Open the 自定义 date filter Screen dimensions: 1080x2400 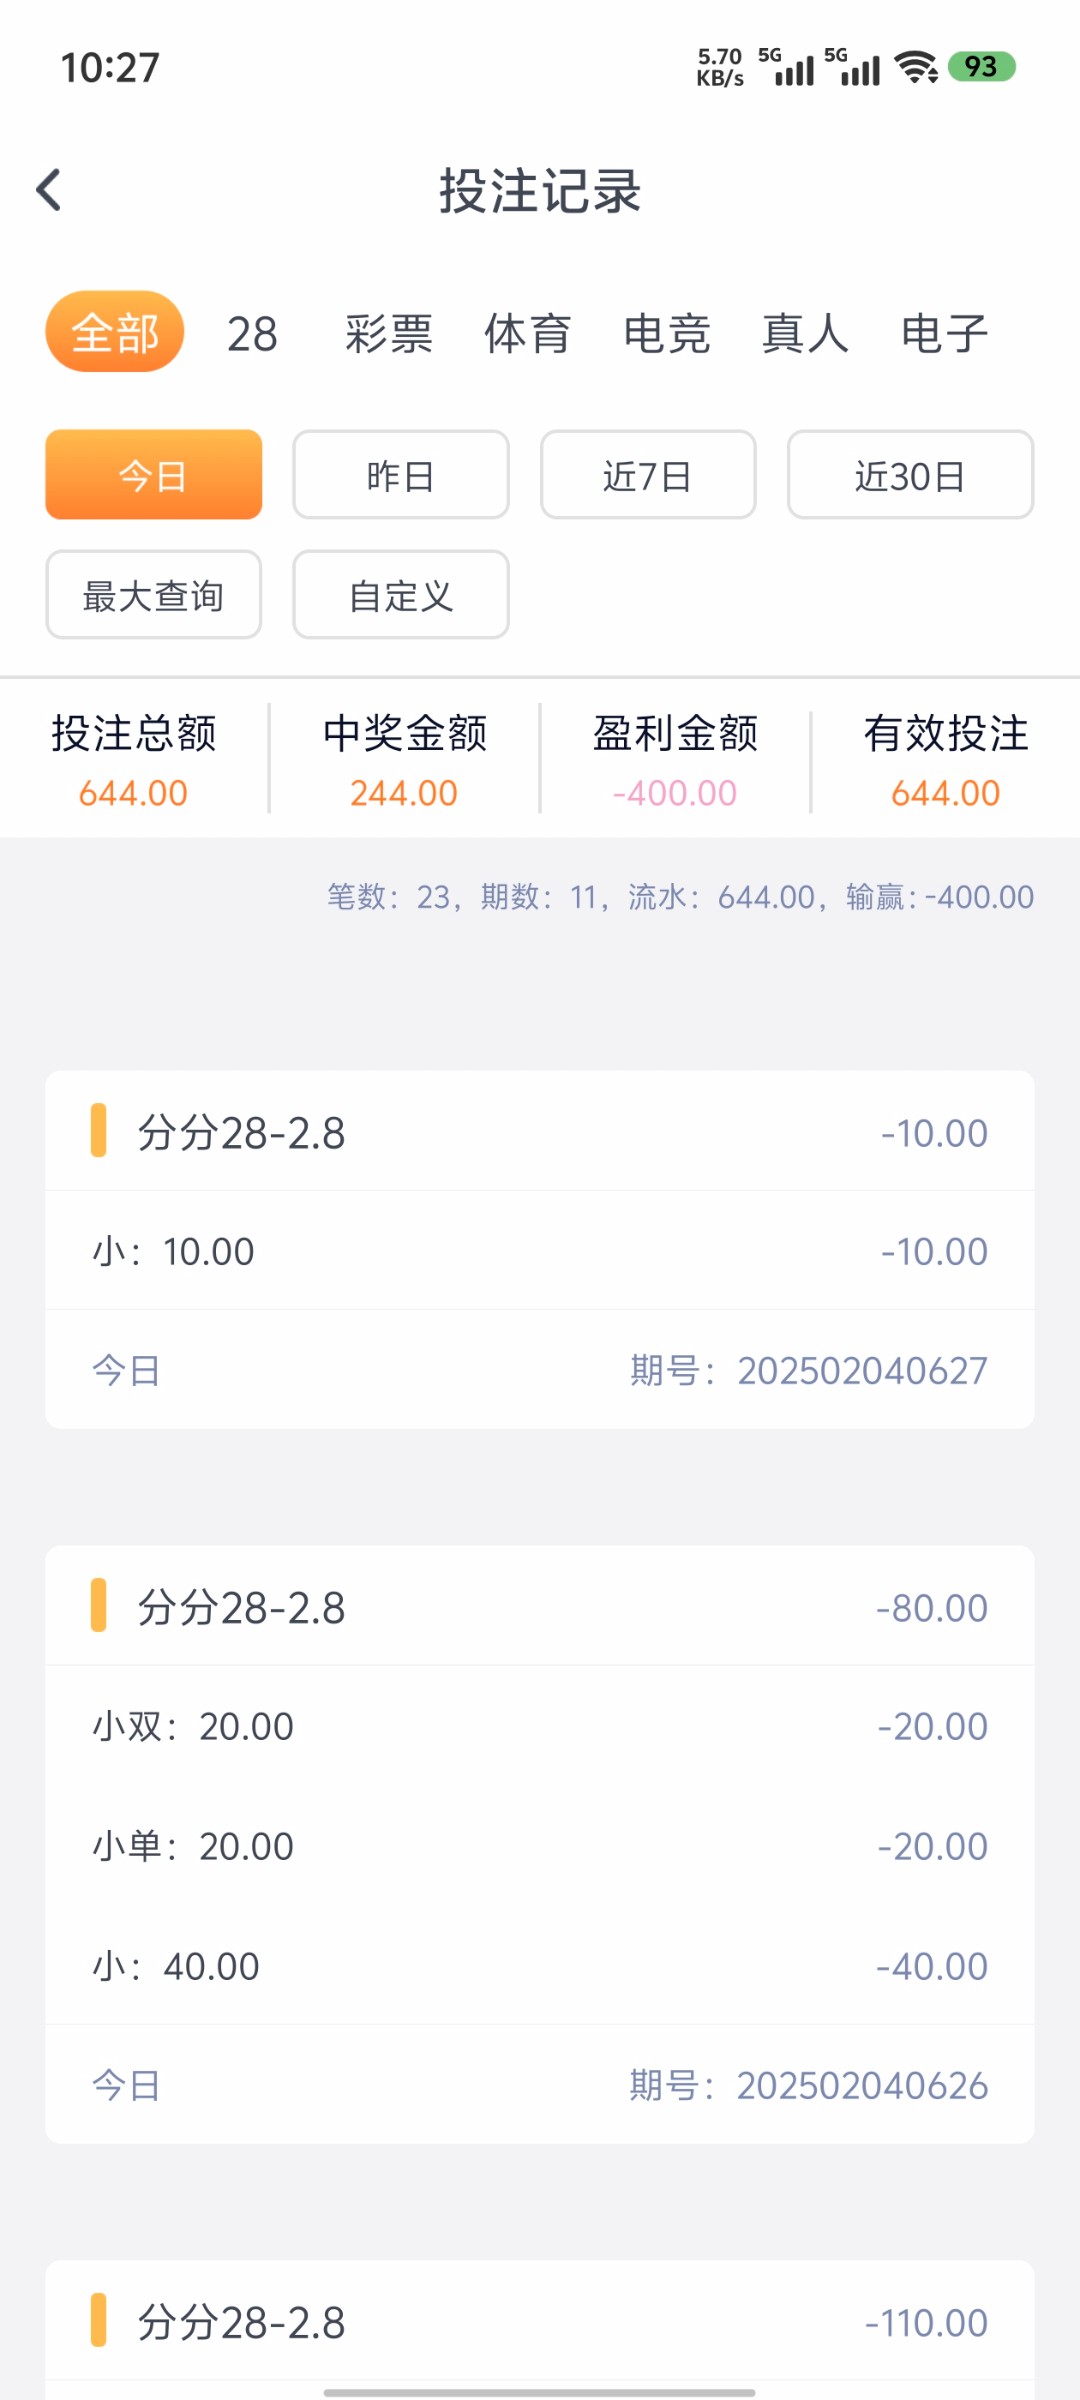401,595
